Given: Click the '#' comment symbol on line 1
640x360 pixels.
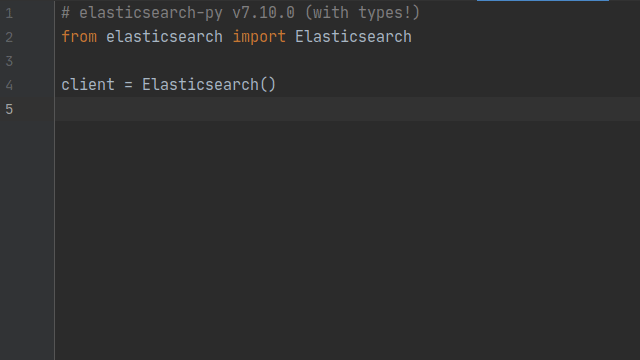Looking at the screenshot, I should 65,13.
